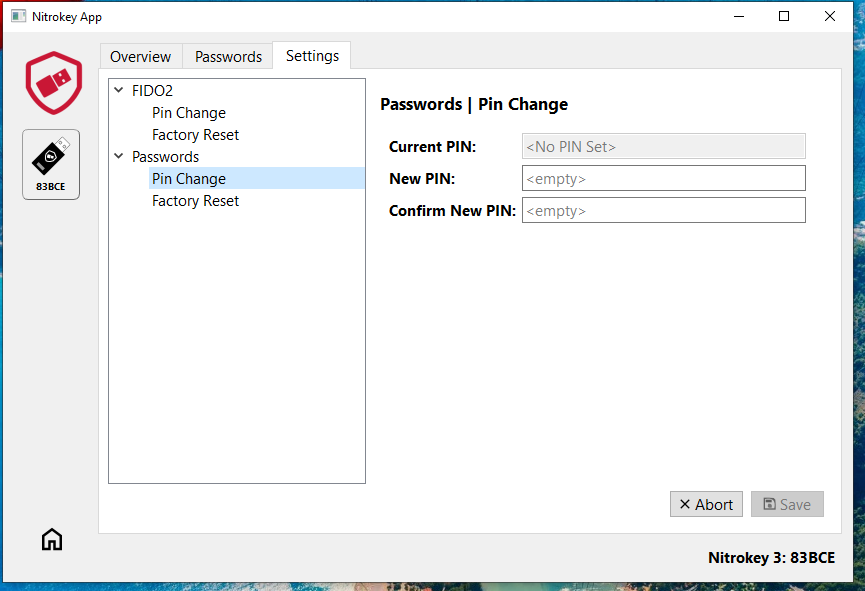Switch to the Passwords tab

tap(228, 57)
